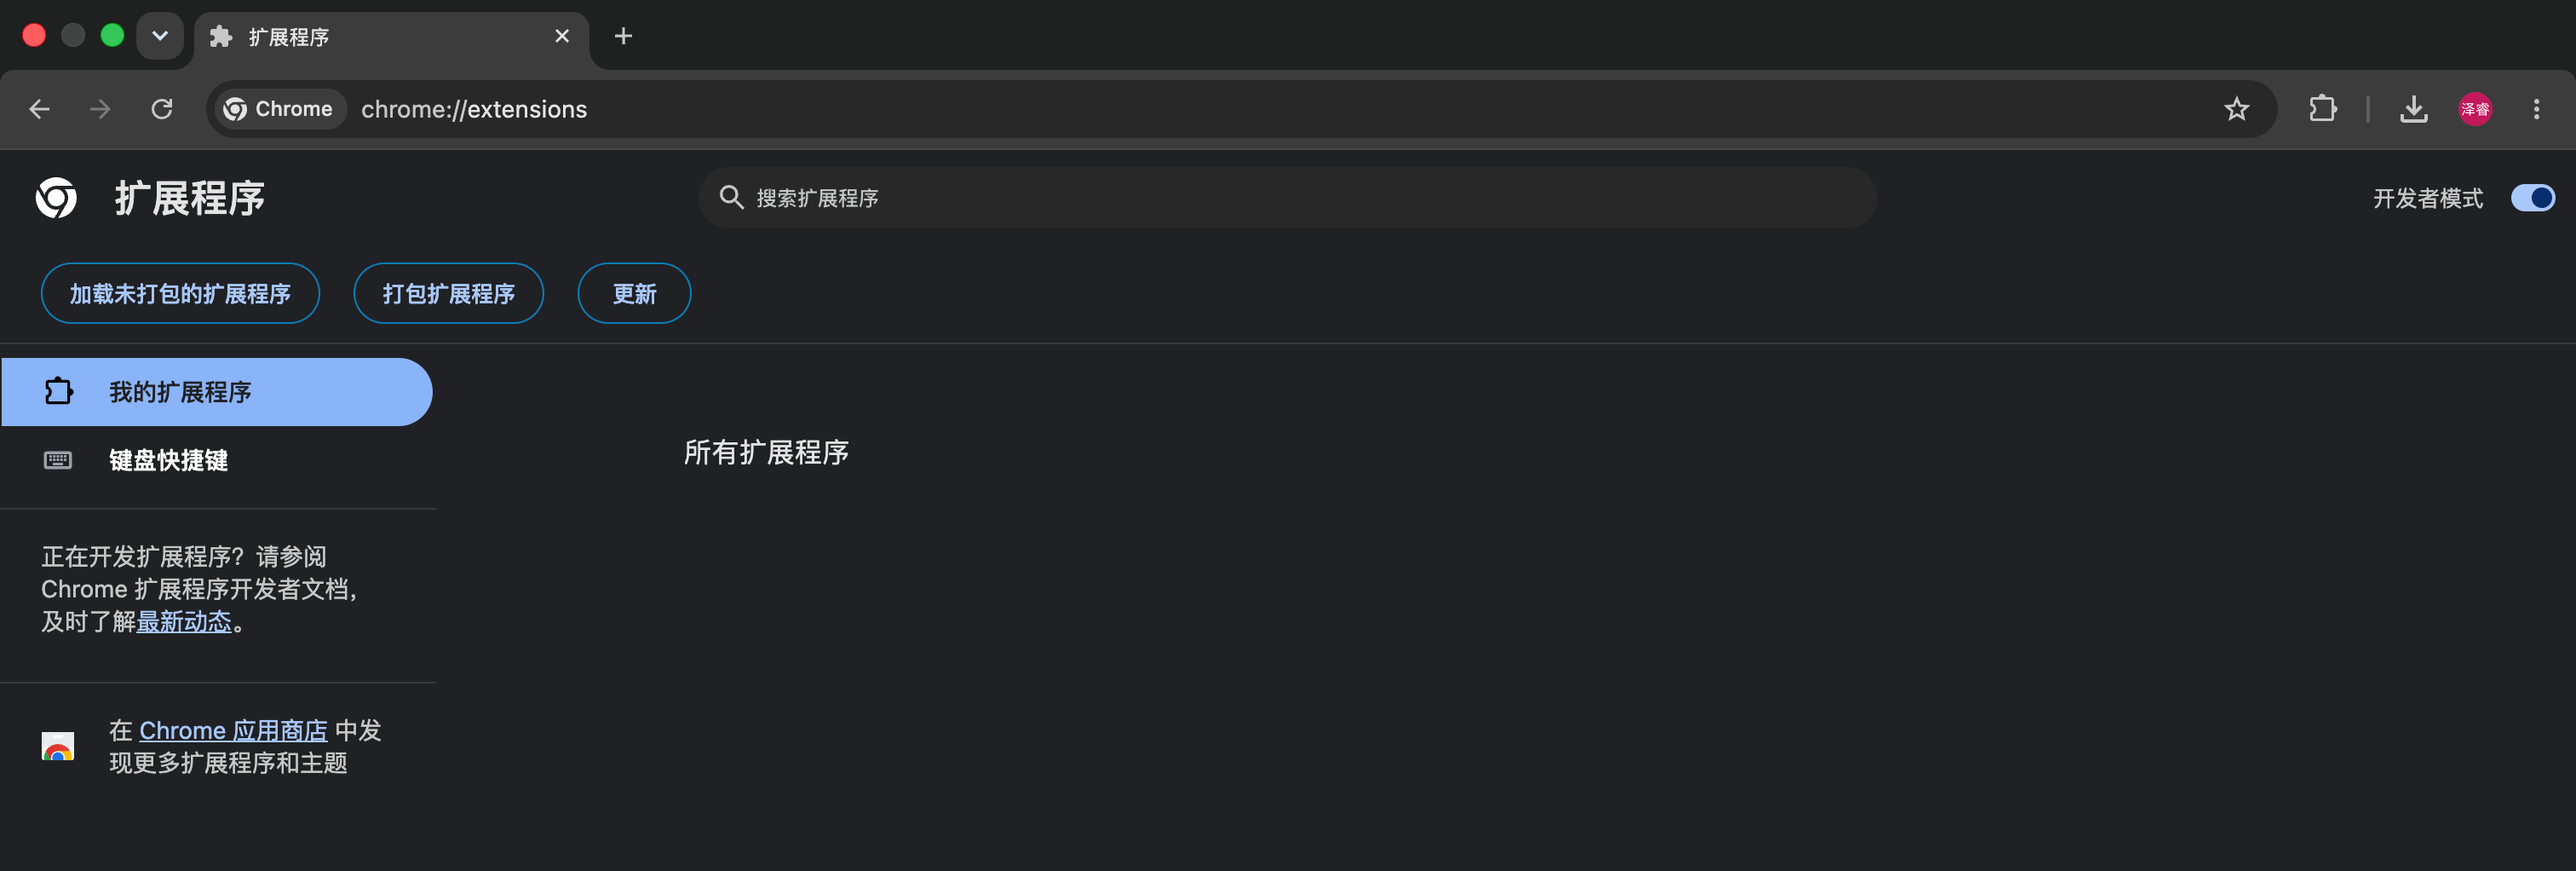Expand the tab search dropdown arrow

point(160,36)
